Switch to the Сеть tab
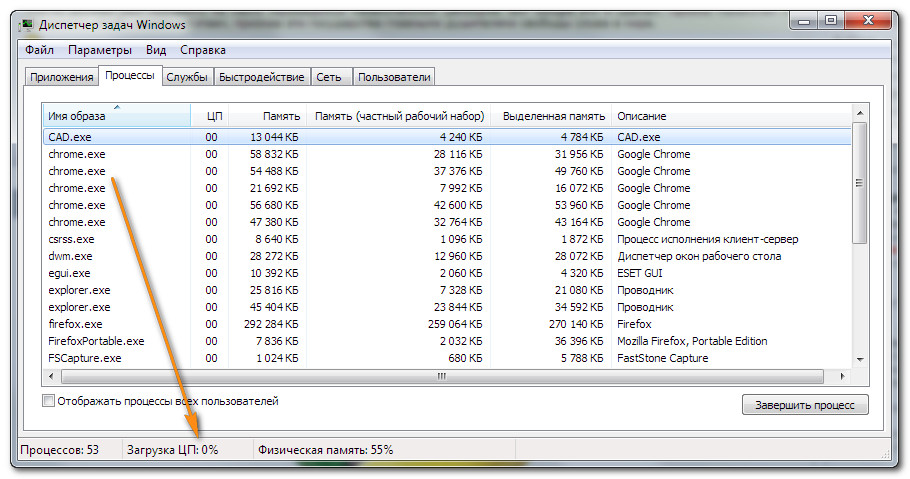Viewport: 910px width, 479px height. coord(329,77)
